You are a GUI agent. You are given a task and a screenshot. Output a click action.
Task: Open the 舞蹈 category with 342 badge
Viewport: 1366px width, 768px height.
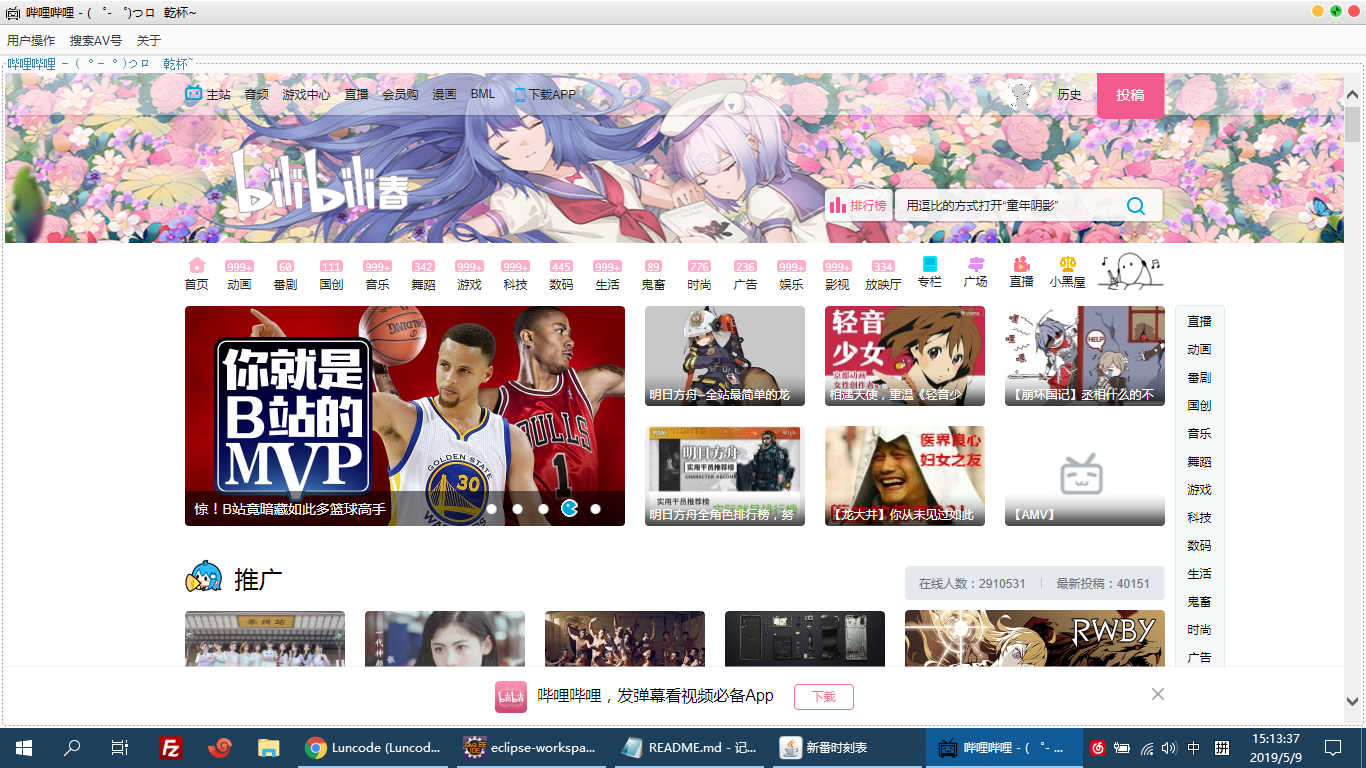click(423, 275)
